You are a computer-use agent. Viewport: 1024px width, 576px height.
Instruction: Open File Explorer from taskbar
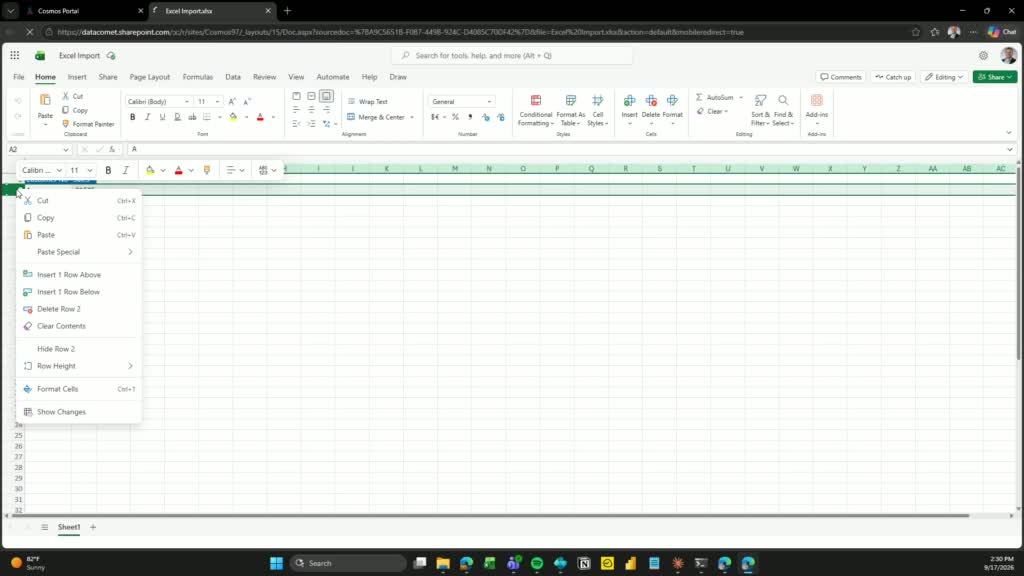(x=443, y=563)
